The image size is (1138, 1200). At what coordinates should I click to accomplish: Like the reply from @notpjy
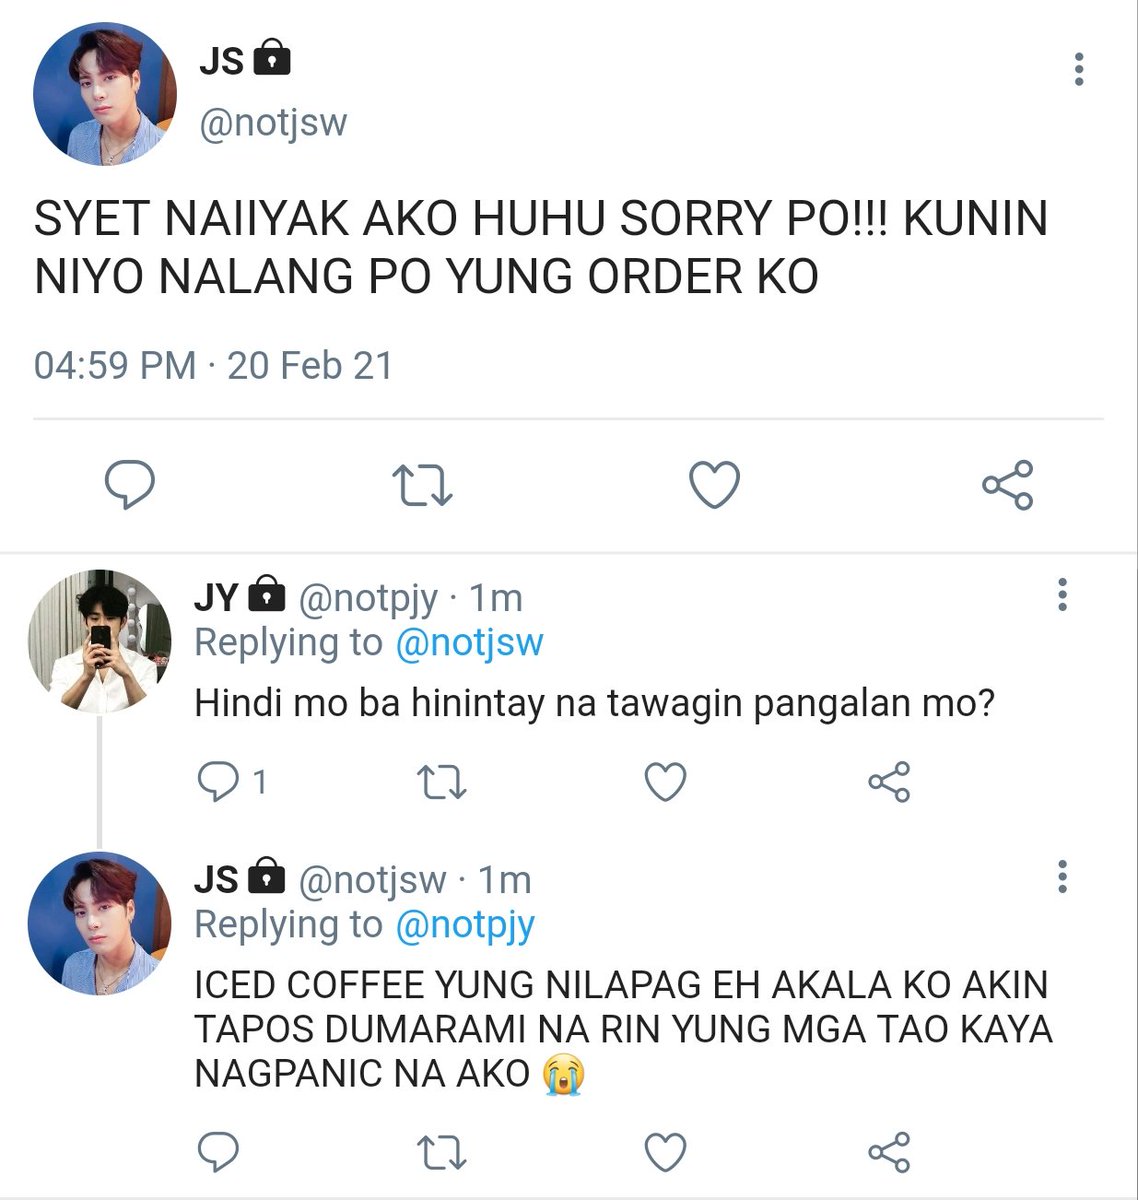point(665,782)
